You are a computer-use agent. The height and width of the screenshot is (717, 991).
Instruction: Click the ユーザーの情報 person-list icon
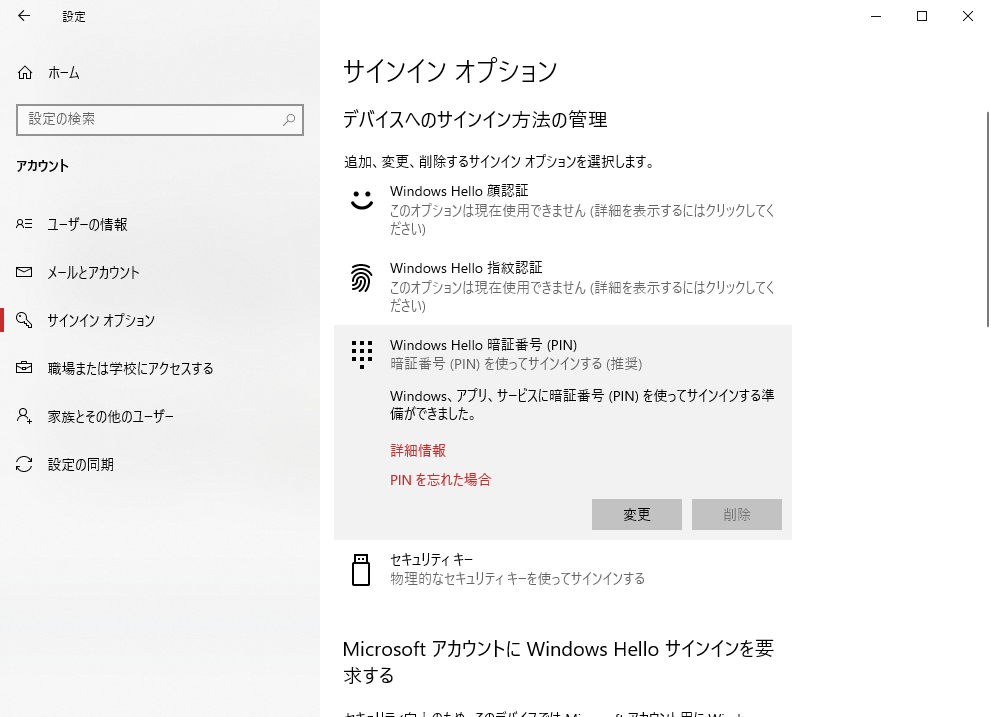(x=24, y=224)
